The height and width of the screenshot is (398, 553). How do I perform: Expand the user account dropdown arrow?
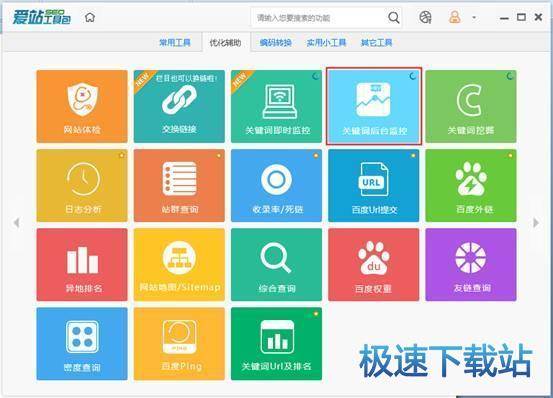(474, 17)
